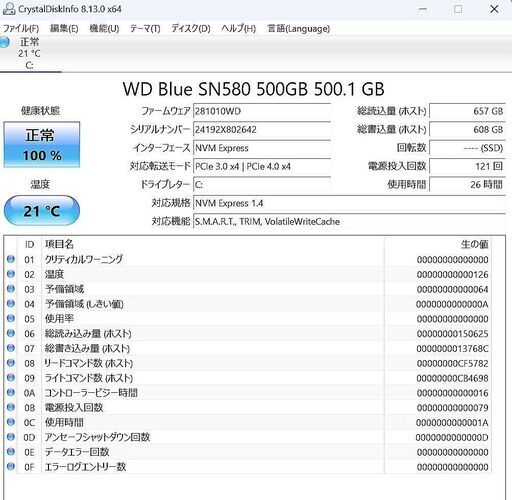Click the blue status orb for drive C:

(4, 42)
